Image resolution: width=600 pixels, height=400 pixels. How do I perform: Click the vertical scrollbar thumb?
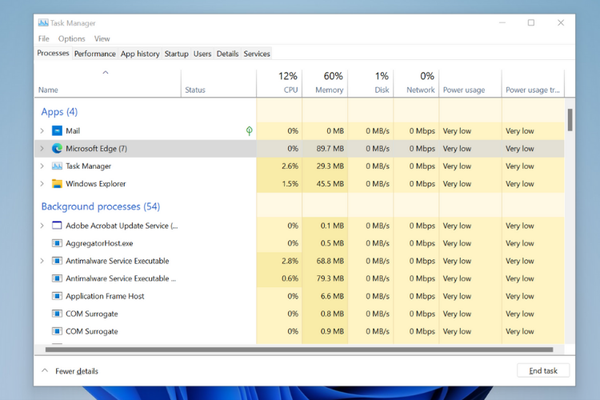[570, 120]
